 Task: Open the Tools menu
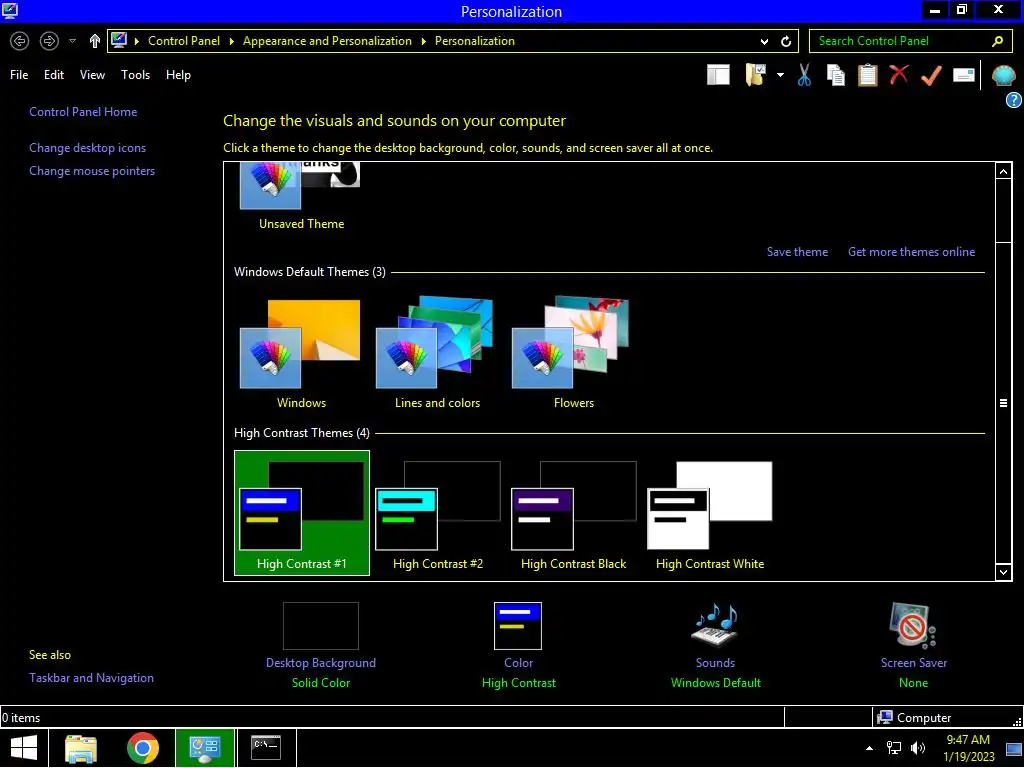point(135,75)
